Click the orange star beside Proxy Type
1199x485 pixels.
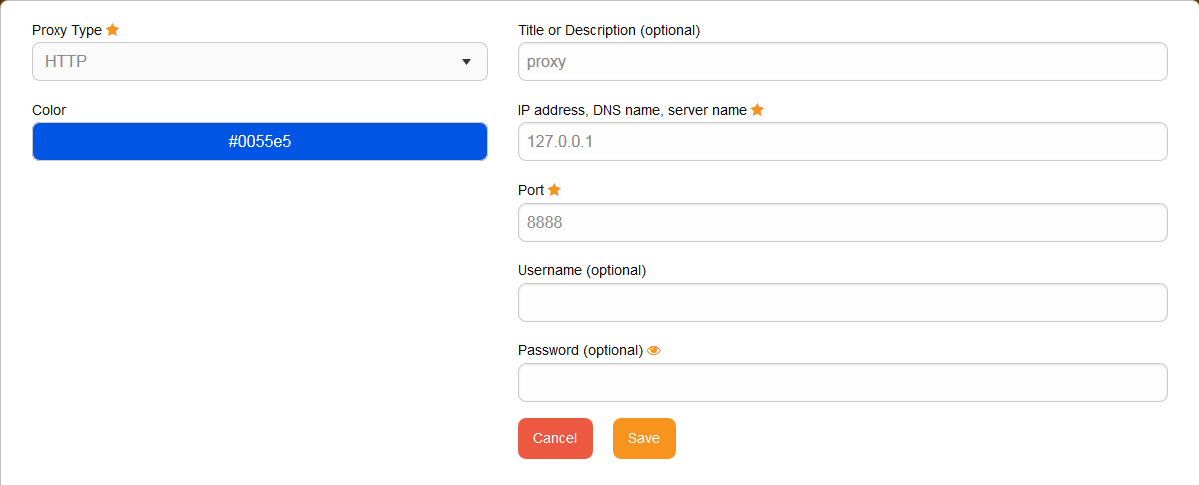coord(112,30)
